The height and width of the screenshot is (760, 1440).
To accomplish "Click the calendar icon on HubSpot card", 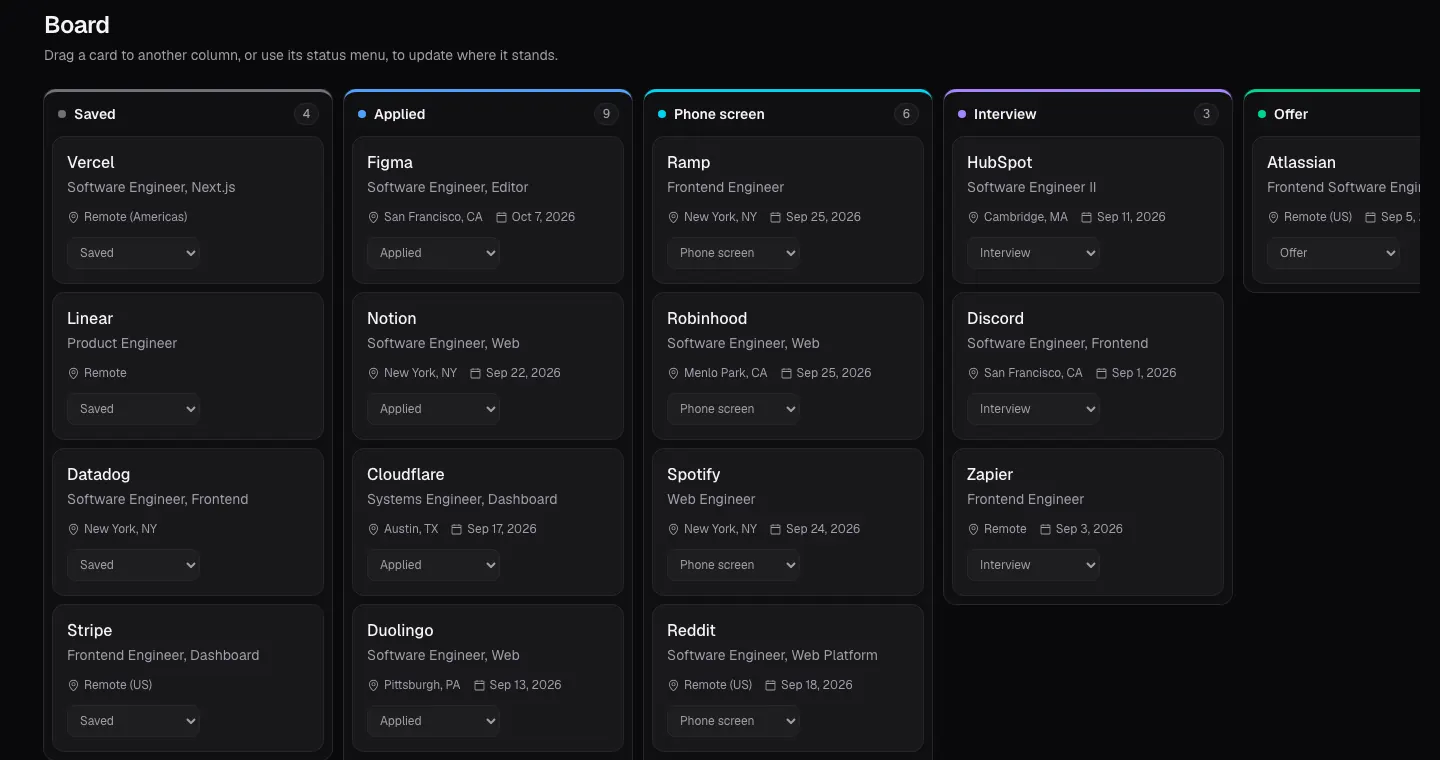I will (x=1087, y=217).
